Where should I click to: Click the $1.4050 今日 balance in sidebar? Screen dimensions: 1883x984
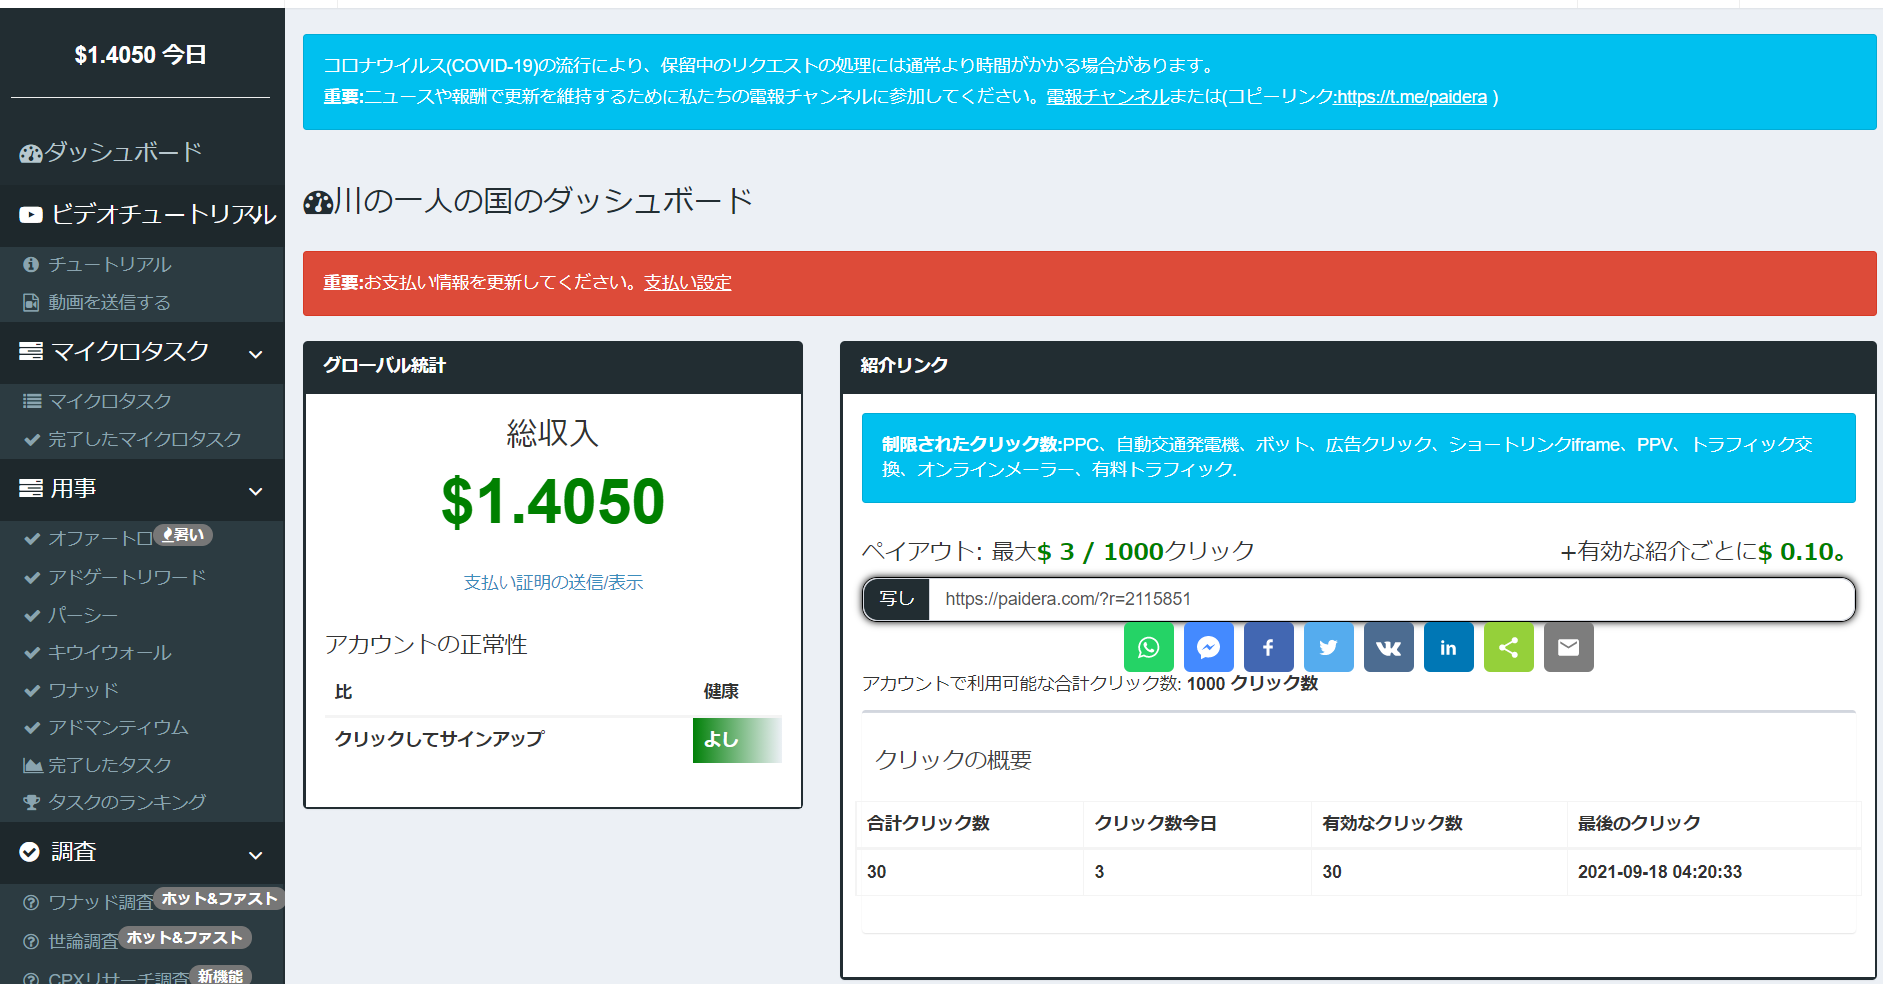click(140, 55)
